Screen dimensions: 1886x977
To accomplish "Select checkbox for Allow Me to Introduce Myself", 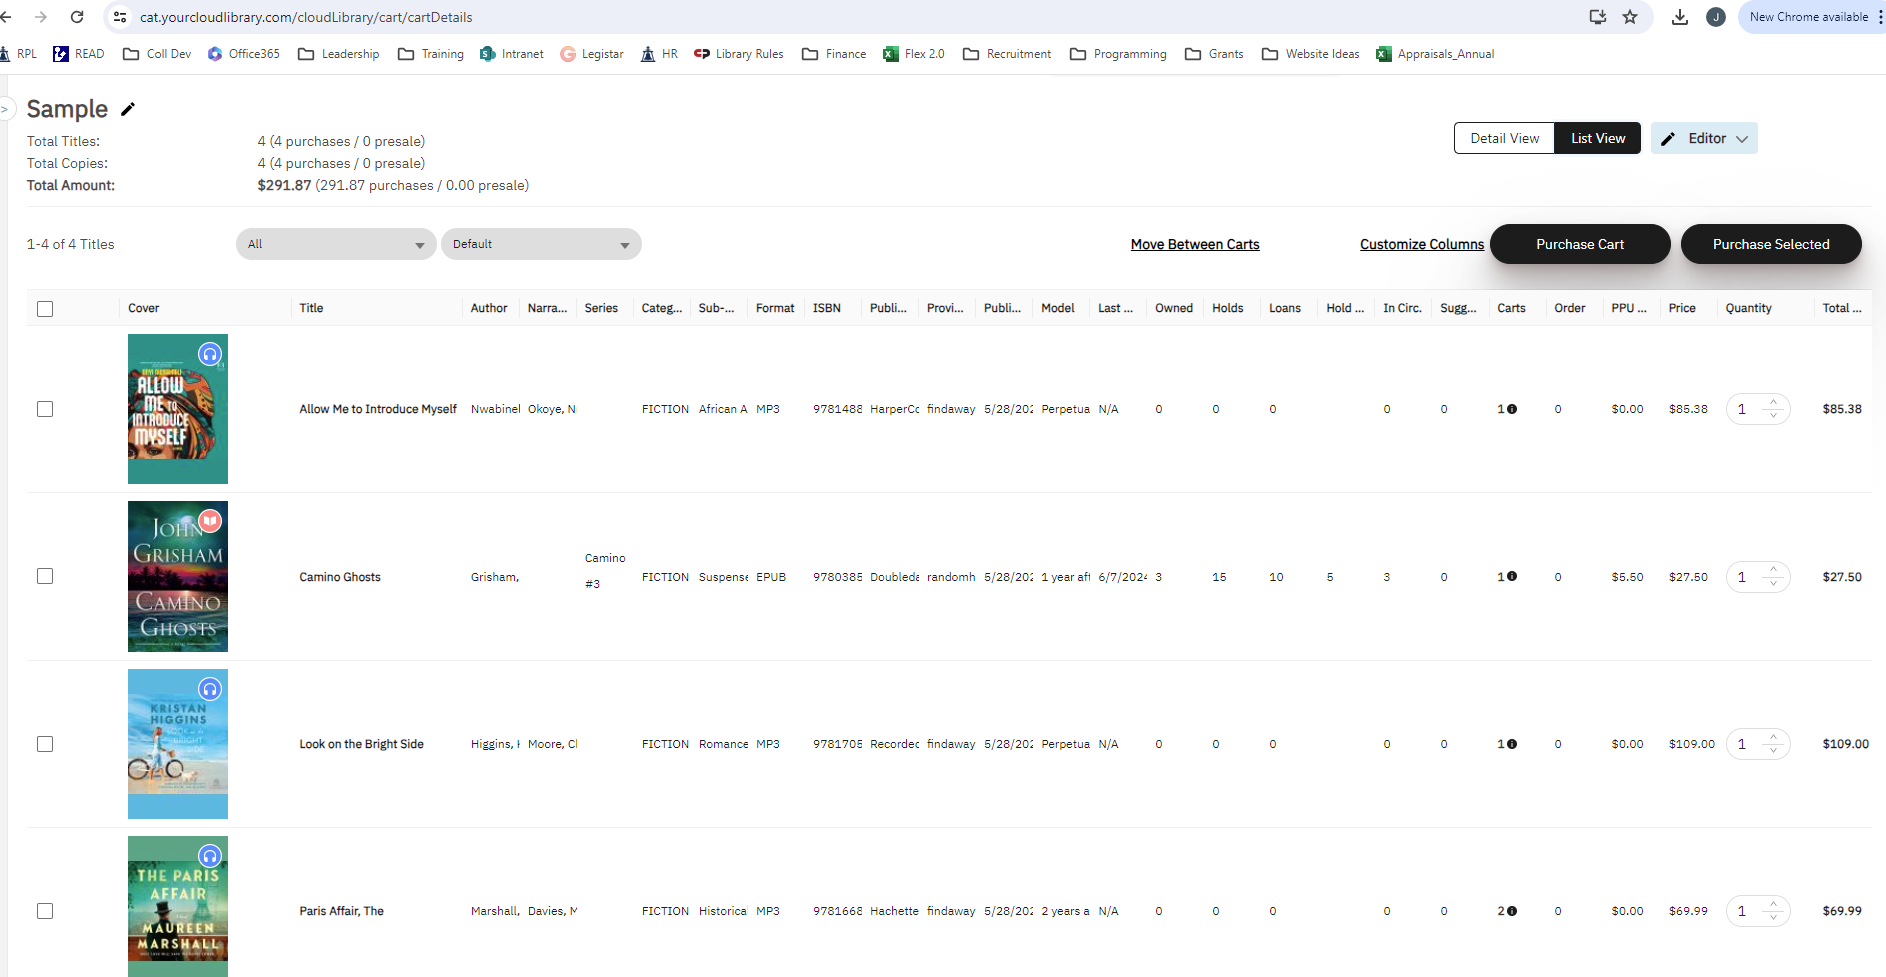I will [45, 409].
